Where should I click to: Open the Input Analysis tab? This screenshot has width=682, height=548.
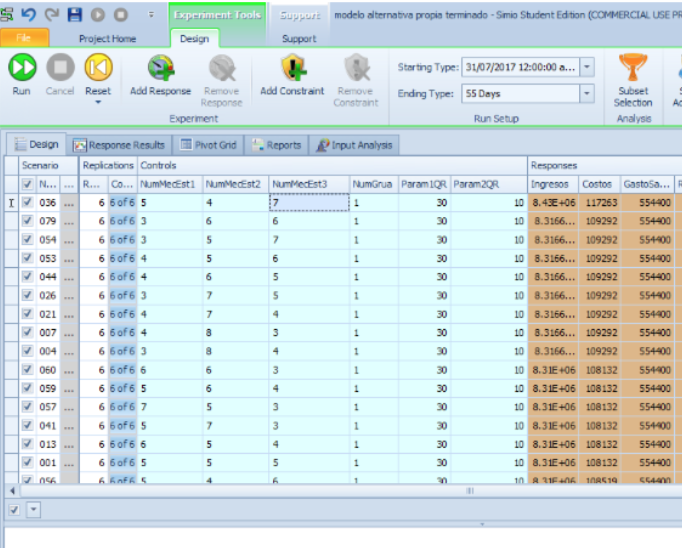354,145
